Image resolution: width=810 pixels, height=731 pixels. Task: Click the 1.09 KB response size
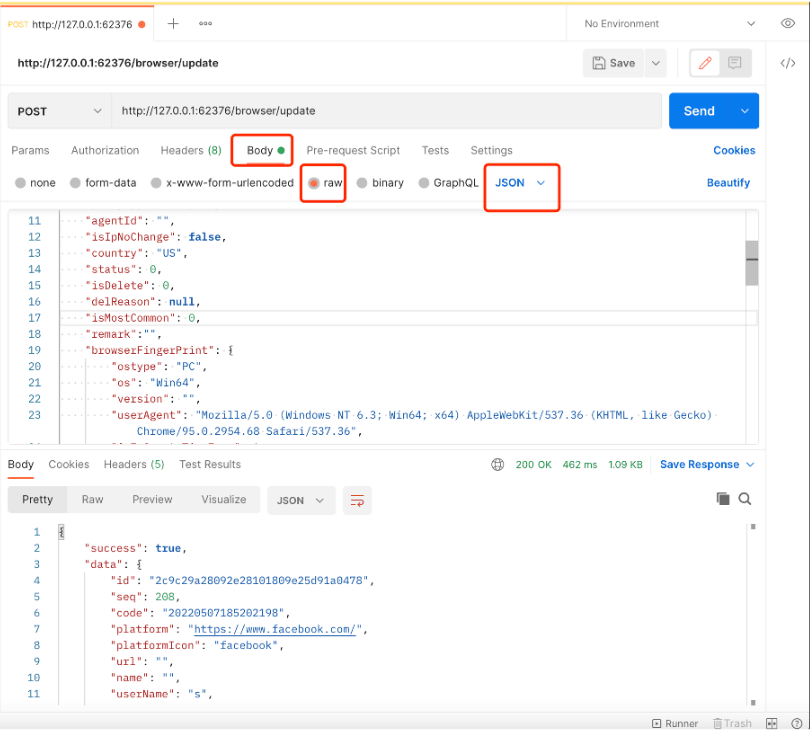coord(626,464)
